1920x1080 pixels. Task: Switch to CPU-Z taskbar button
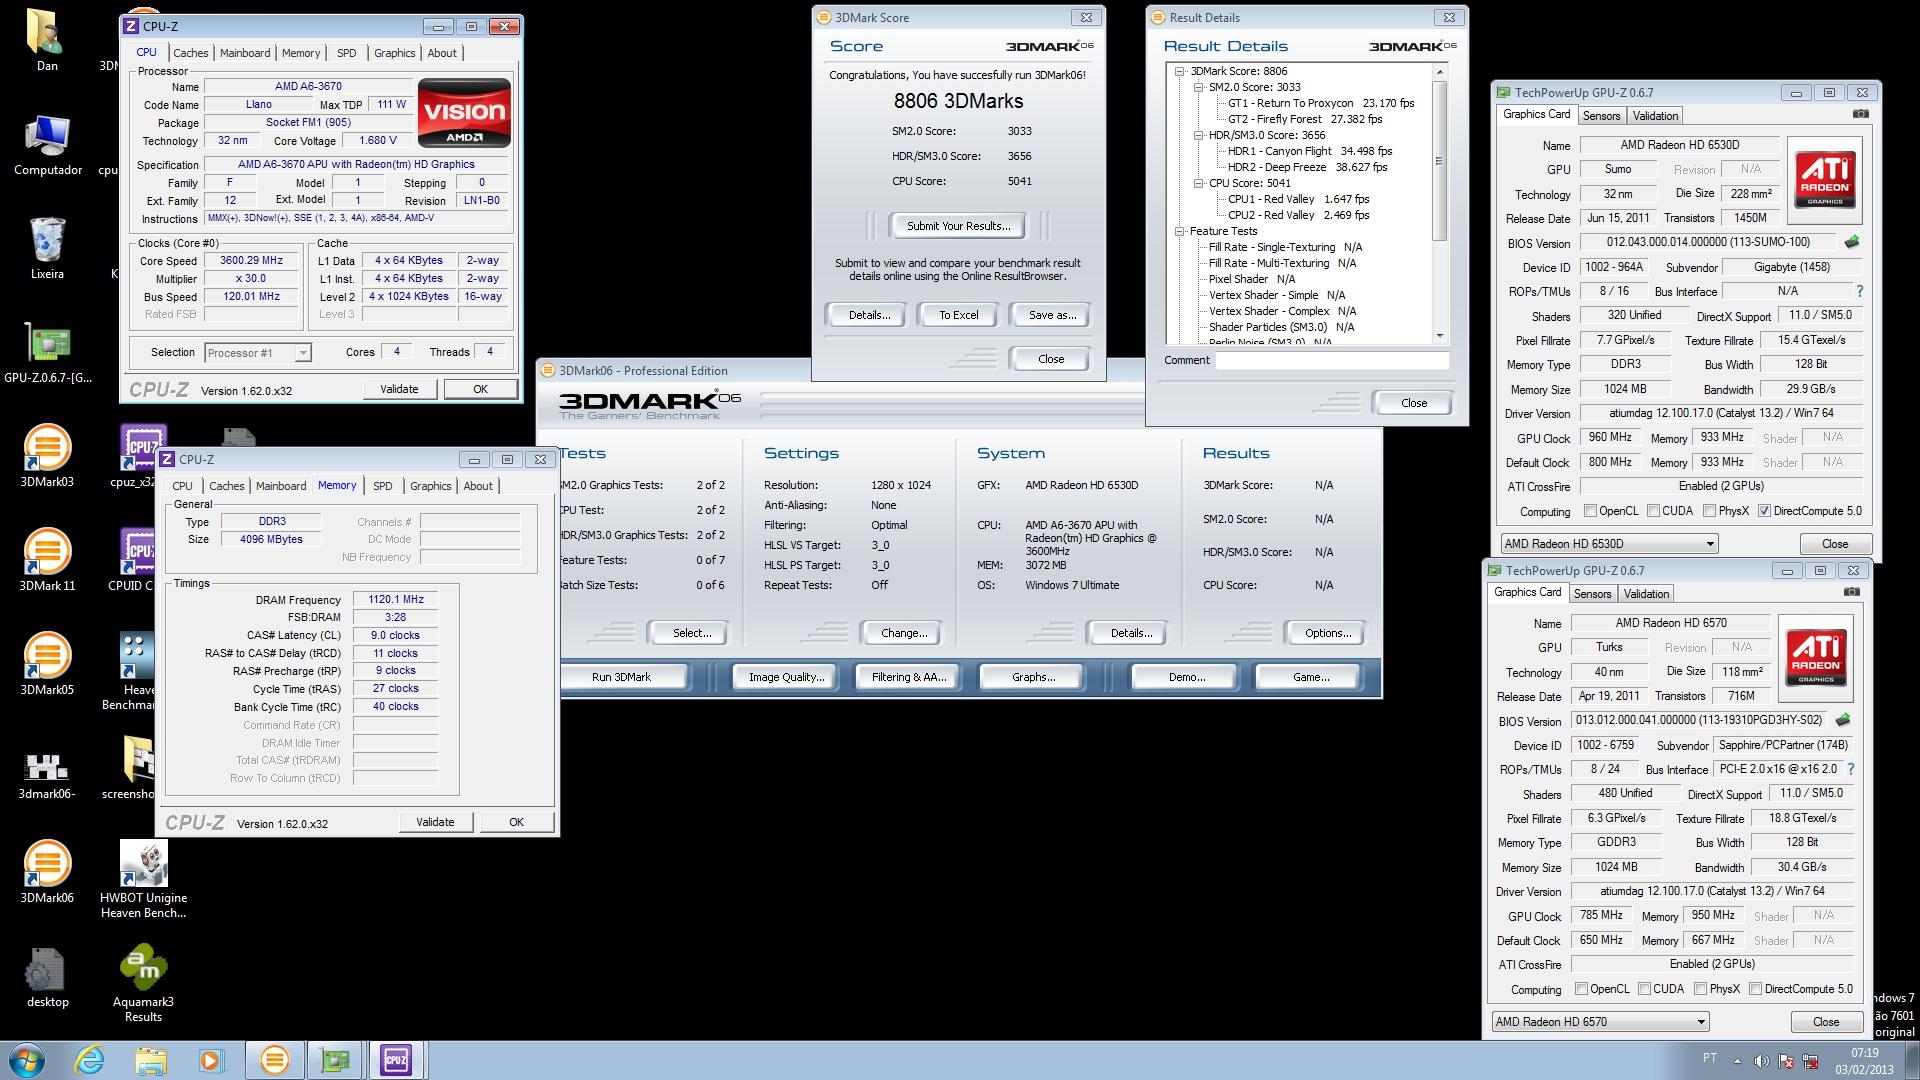tap(396, 1060)
